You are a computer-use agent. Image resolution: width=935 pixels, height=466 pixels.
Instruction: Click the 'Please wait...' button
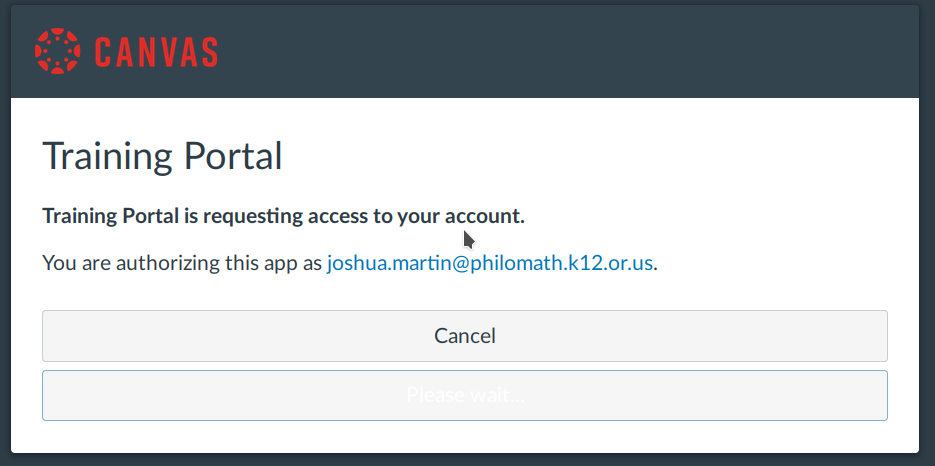[465, 395]
